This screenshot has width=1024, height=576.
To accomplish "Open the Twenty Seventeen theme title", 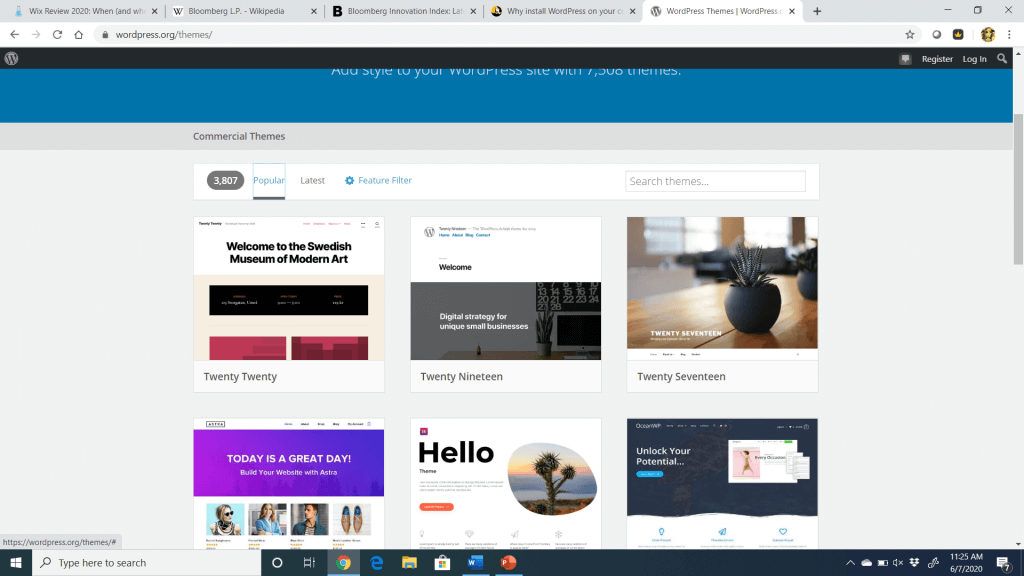I will coord(681,376).
